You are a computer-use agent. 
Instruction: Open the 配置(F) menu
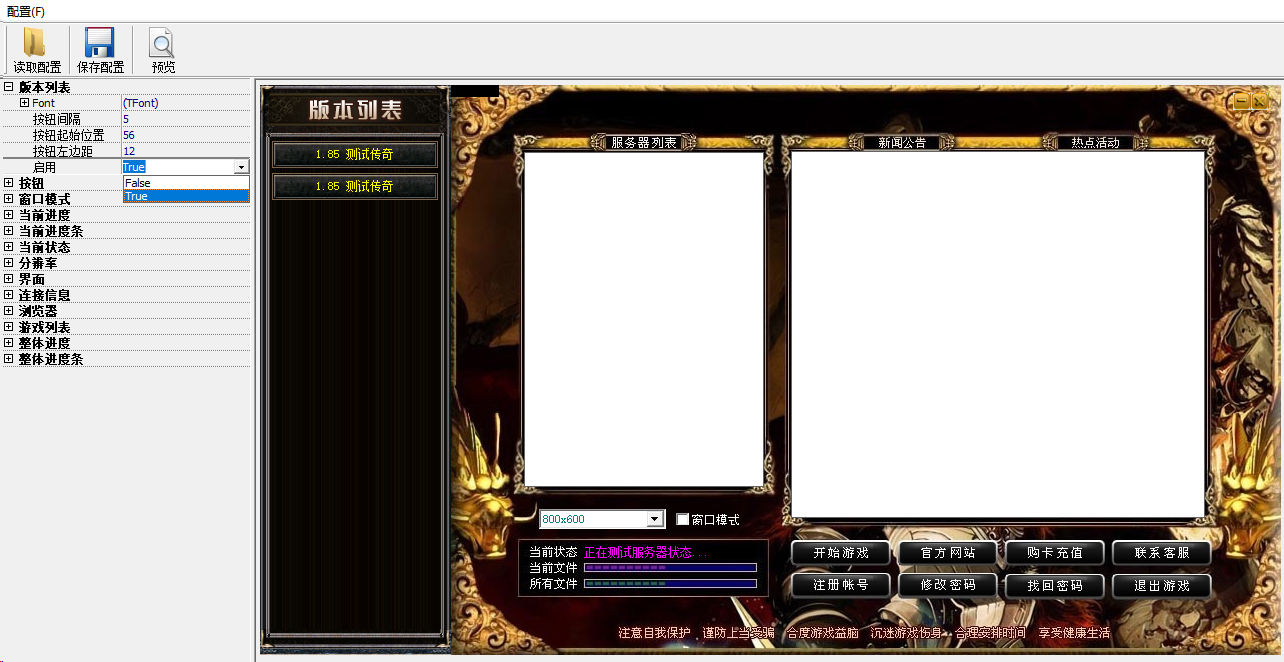pos(26,11)
